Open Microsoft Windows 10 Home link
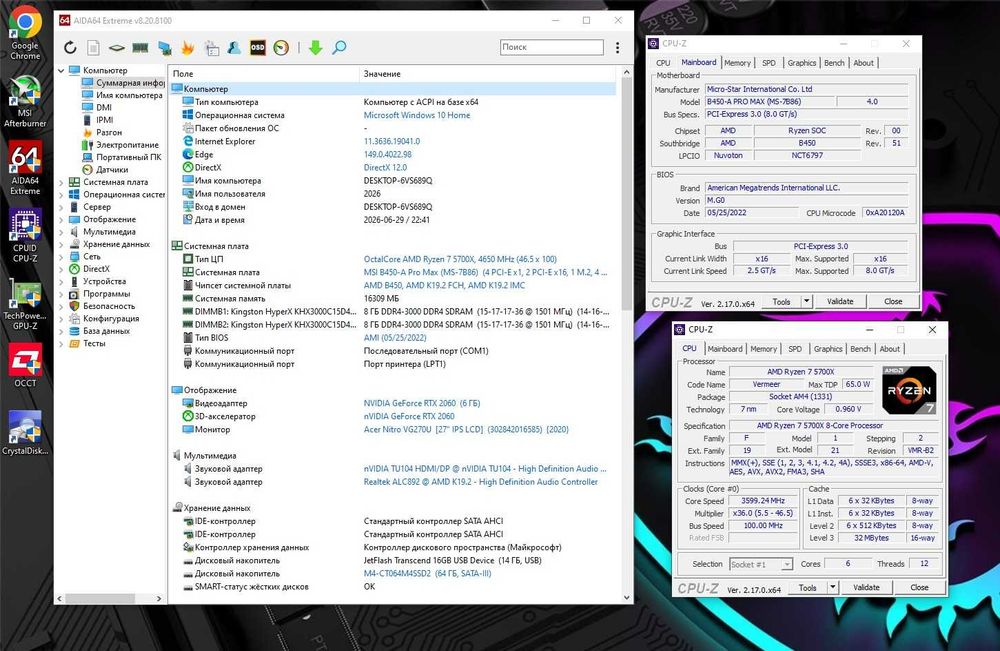 [416, 115]
